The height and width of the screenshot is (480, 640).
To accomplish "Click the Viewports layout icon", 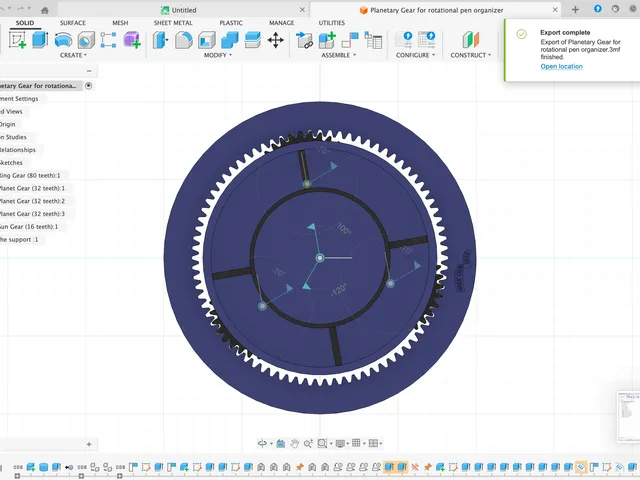I will (x=373, y=443).
